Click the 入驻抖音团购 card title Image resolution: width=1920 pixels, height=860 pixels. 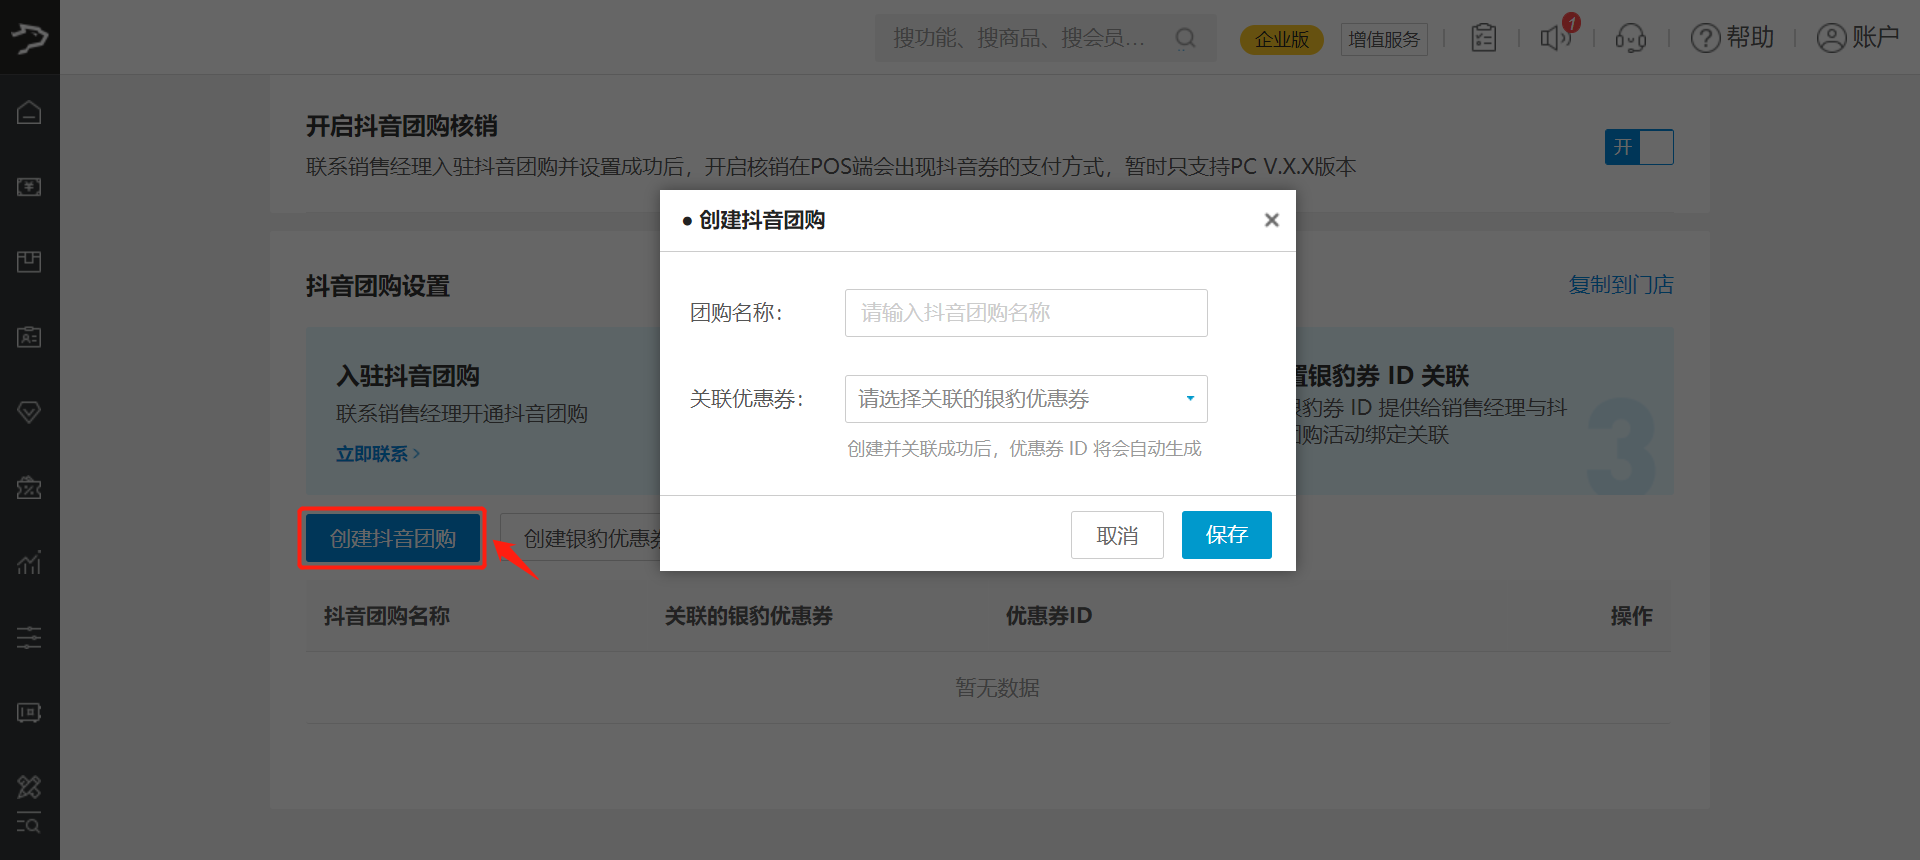point(408,376)
